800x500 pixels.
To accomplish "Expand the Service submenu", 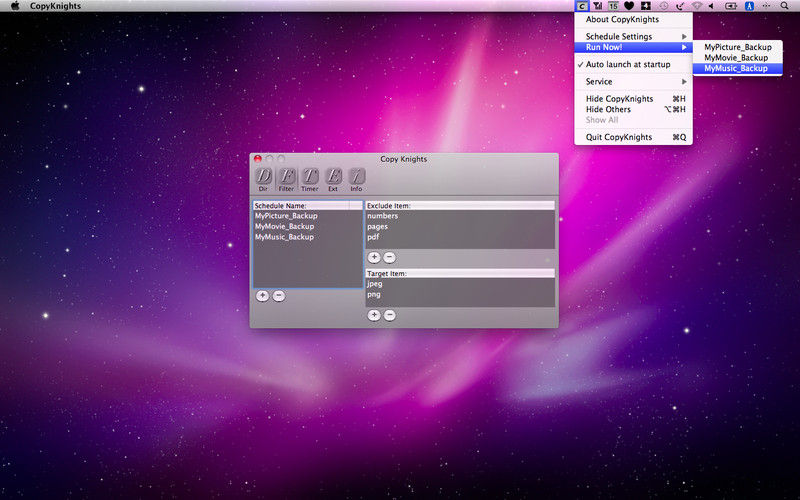I will click(633, 82).
